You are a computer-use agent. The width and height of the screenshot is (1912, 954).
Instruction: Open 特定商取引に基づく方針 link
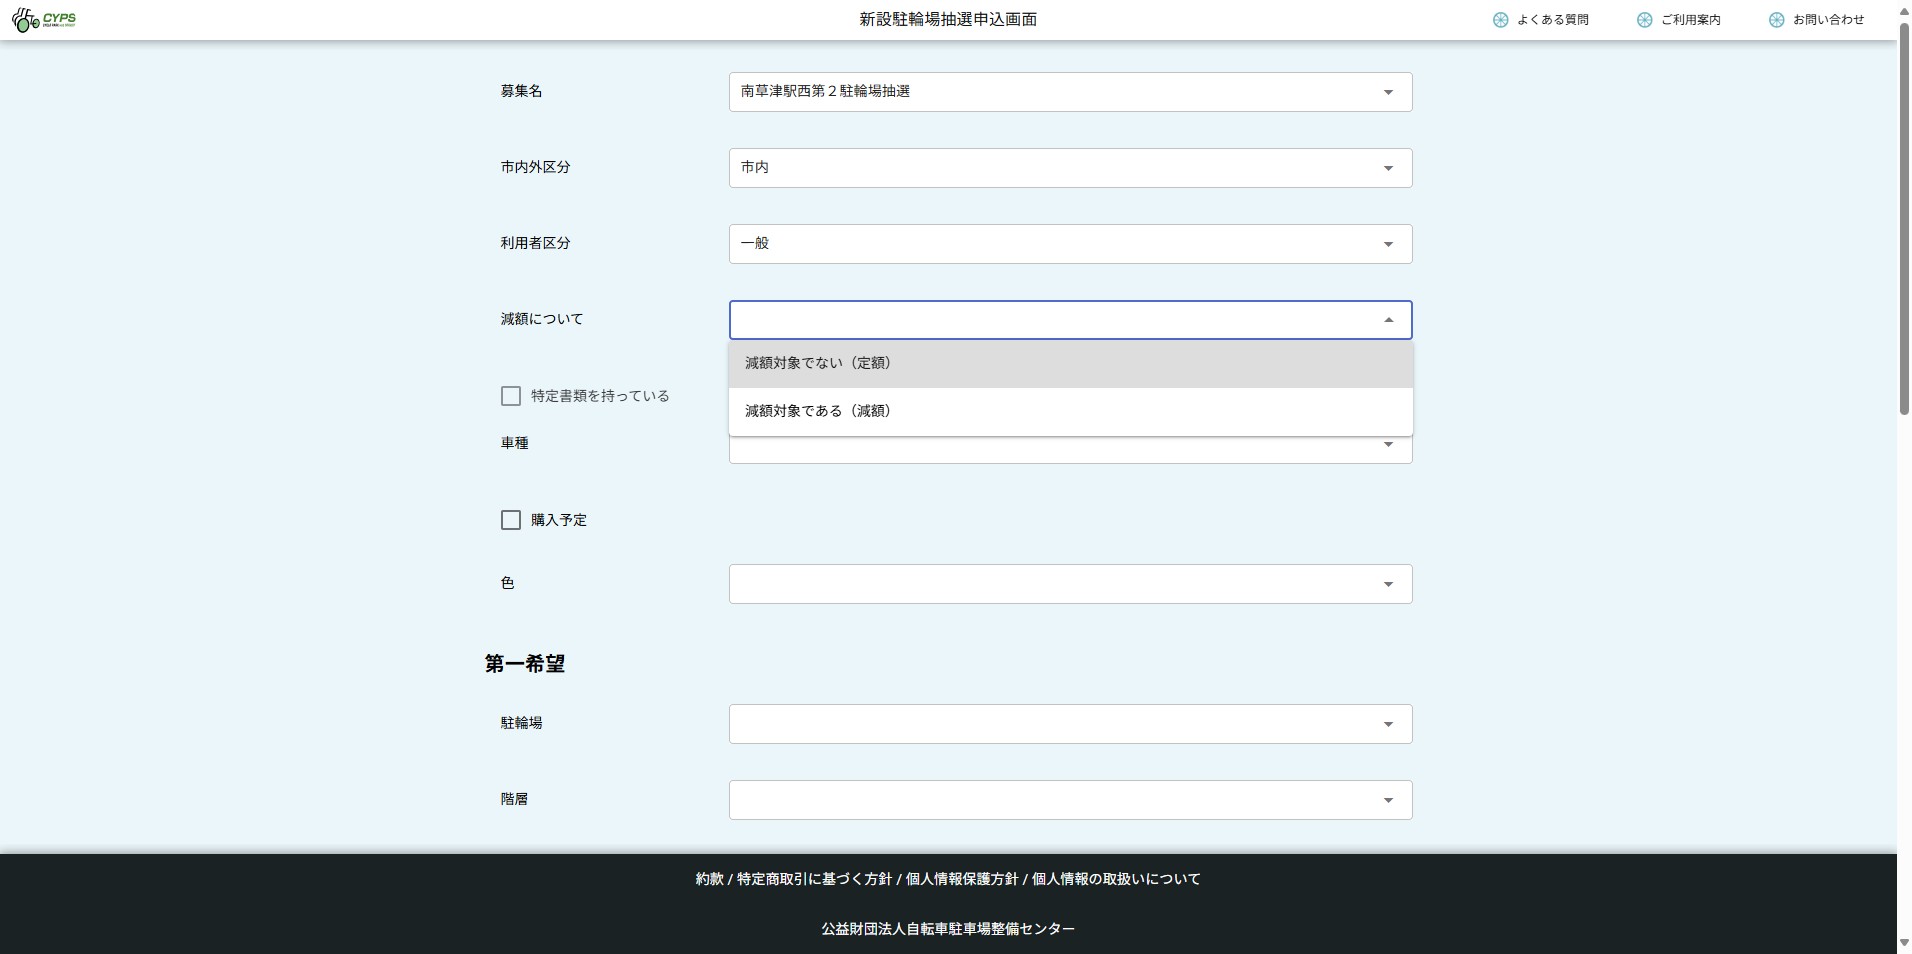click(x=814, y=879)
